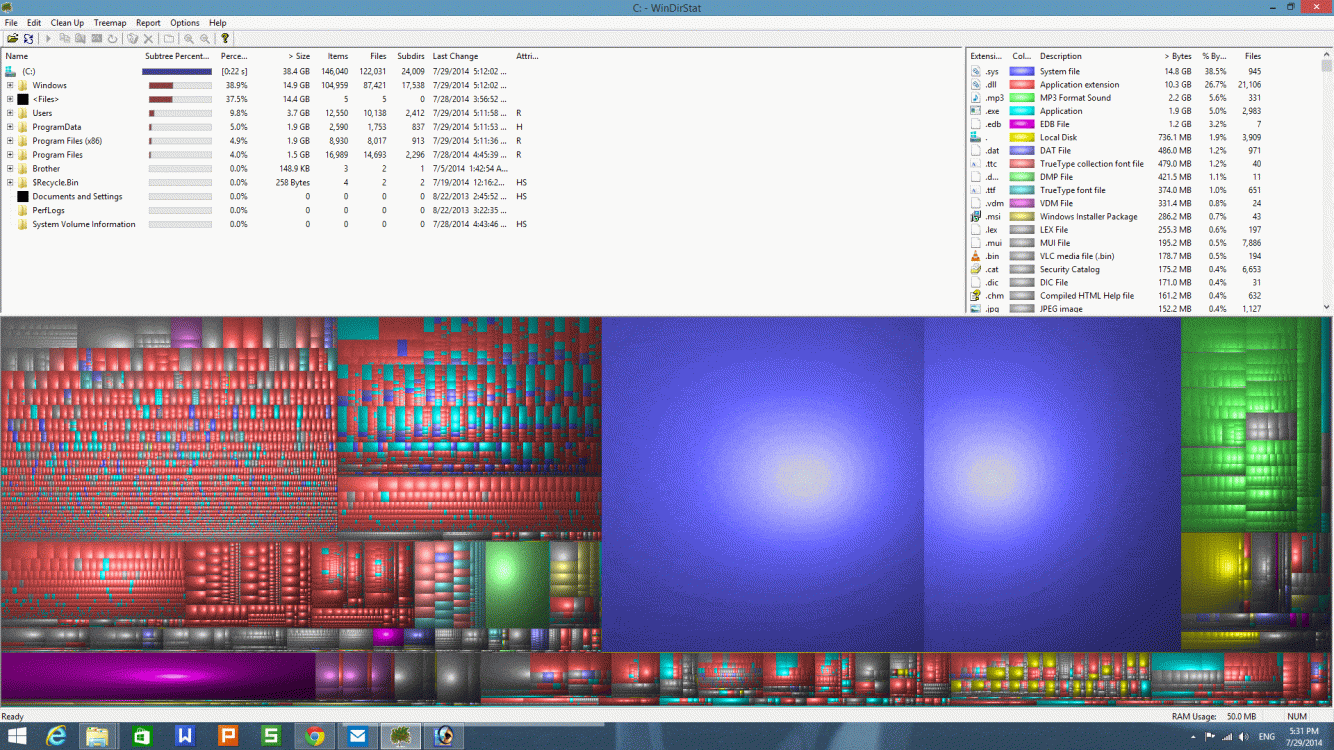Open the File menu
This screenshot has width=1334, height=750.
coord(11,22)
